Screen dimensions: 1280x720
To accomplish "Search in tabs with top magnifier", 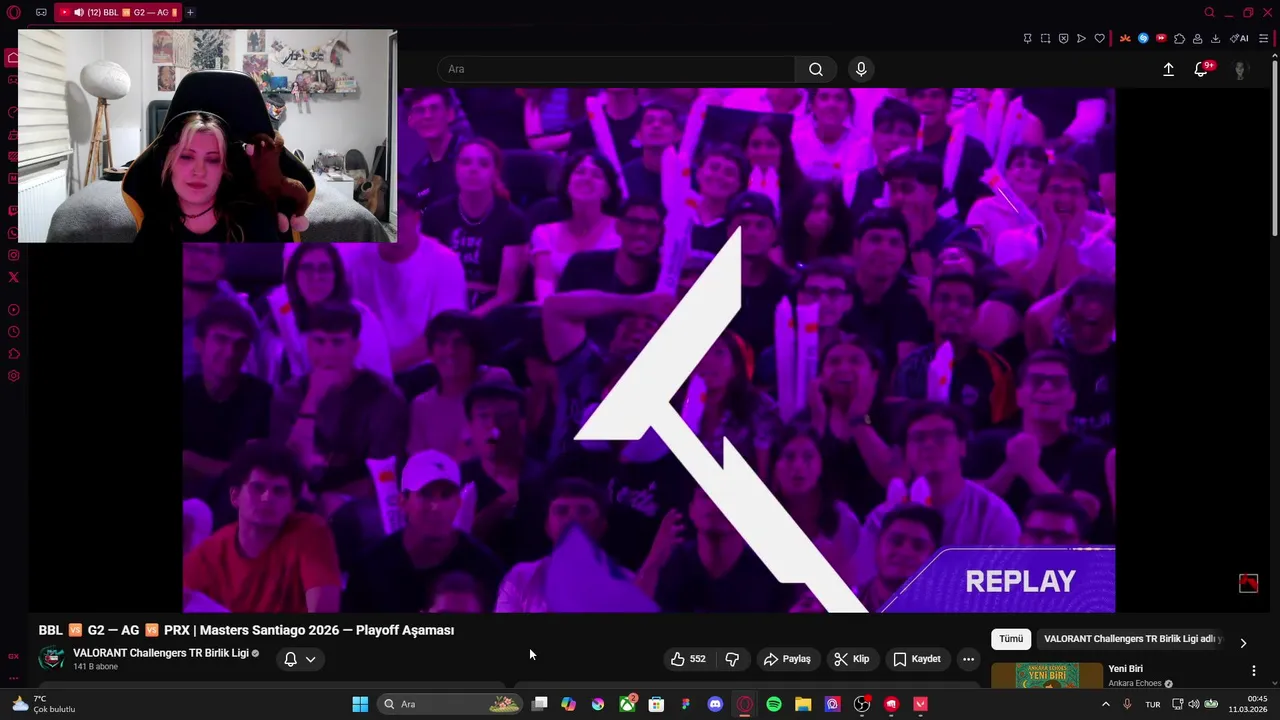I will [1209, 13].
